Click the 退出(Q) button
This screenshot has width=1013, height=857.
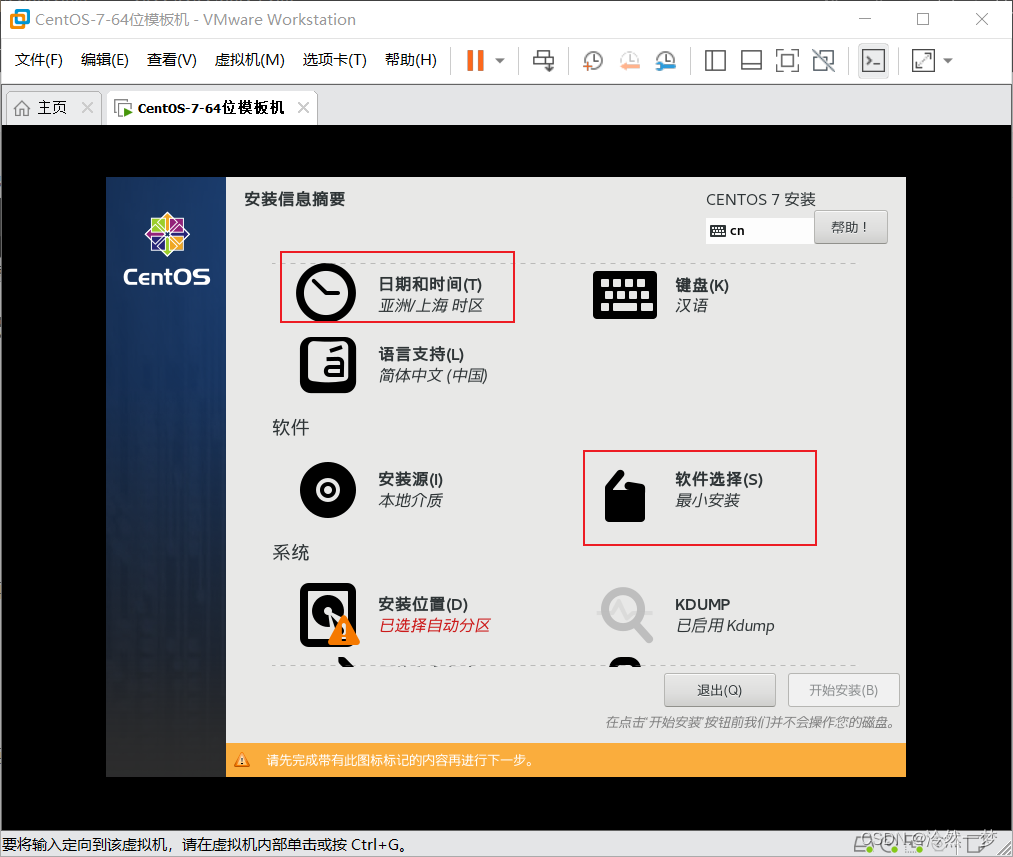[720, 690]
